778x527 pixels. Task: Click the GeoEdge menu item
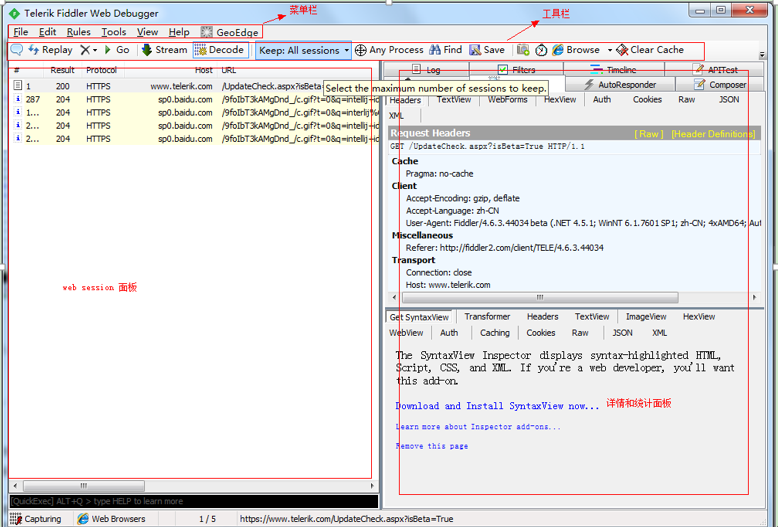230,32
